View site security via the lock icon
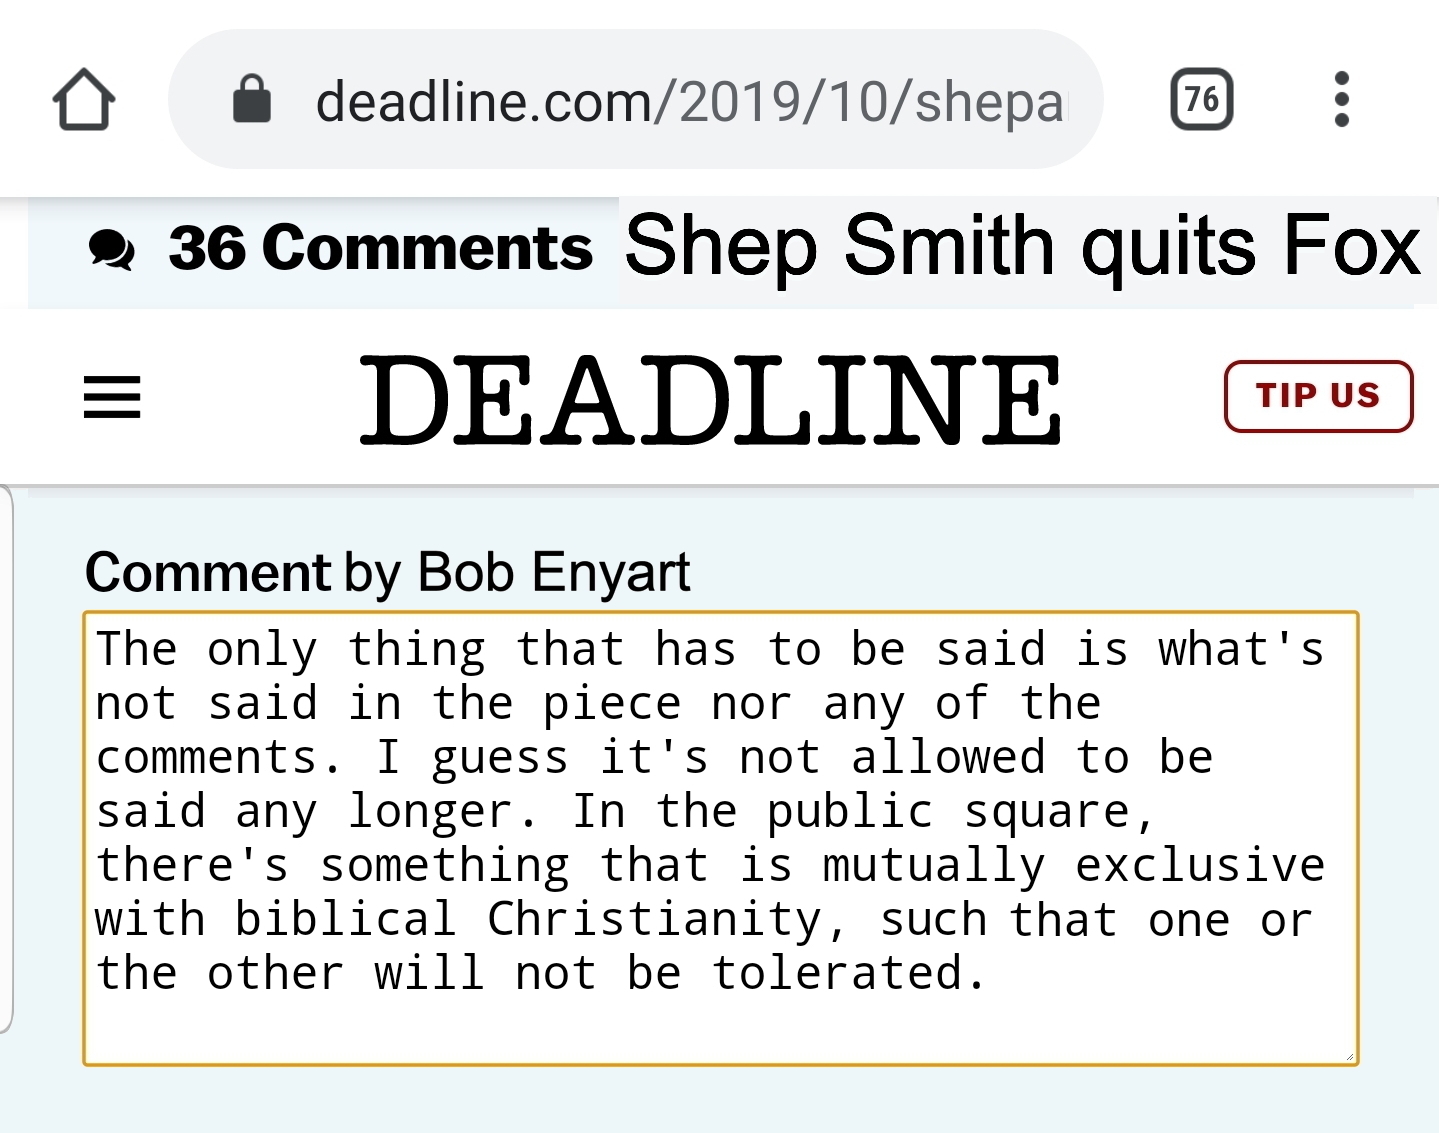Image resolution: width=1439 pixels, height=1133 pixels. [x=252, y=100]
